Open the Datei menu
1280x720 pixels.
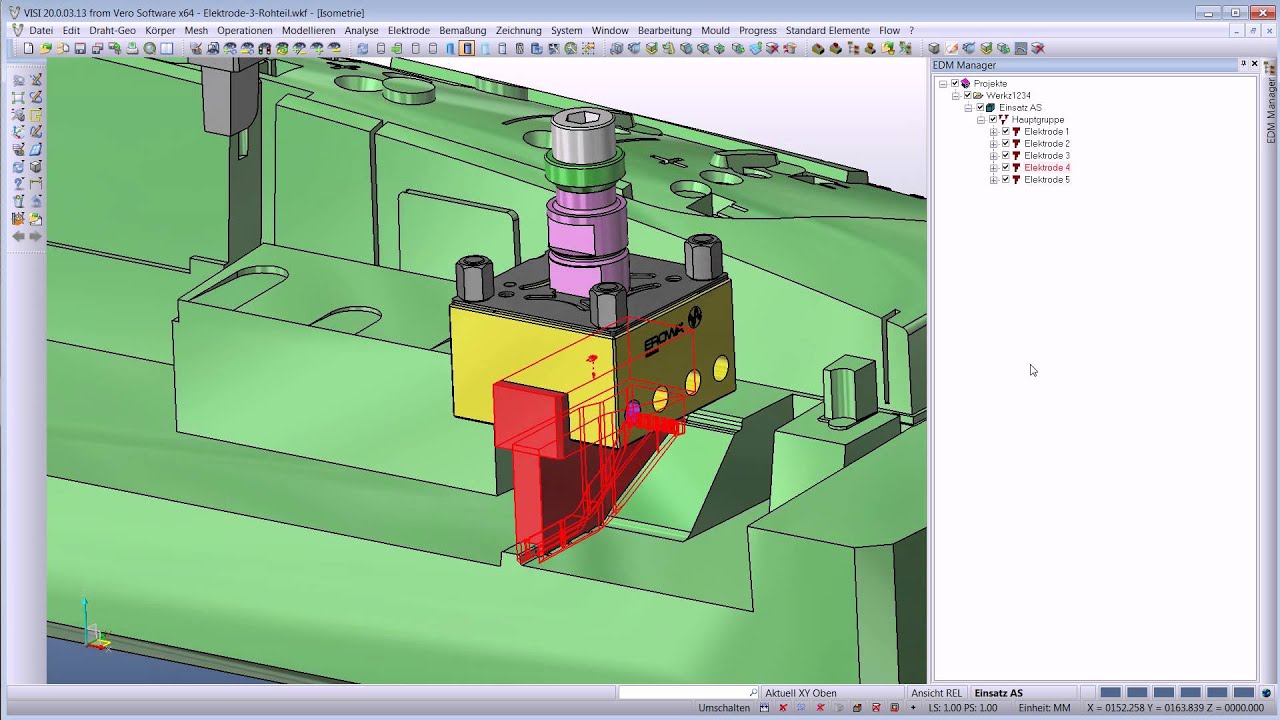tap(41, 30)
